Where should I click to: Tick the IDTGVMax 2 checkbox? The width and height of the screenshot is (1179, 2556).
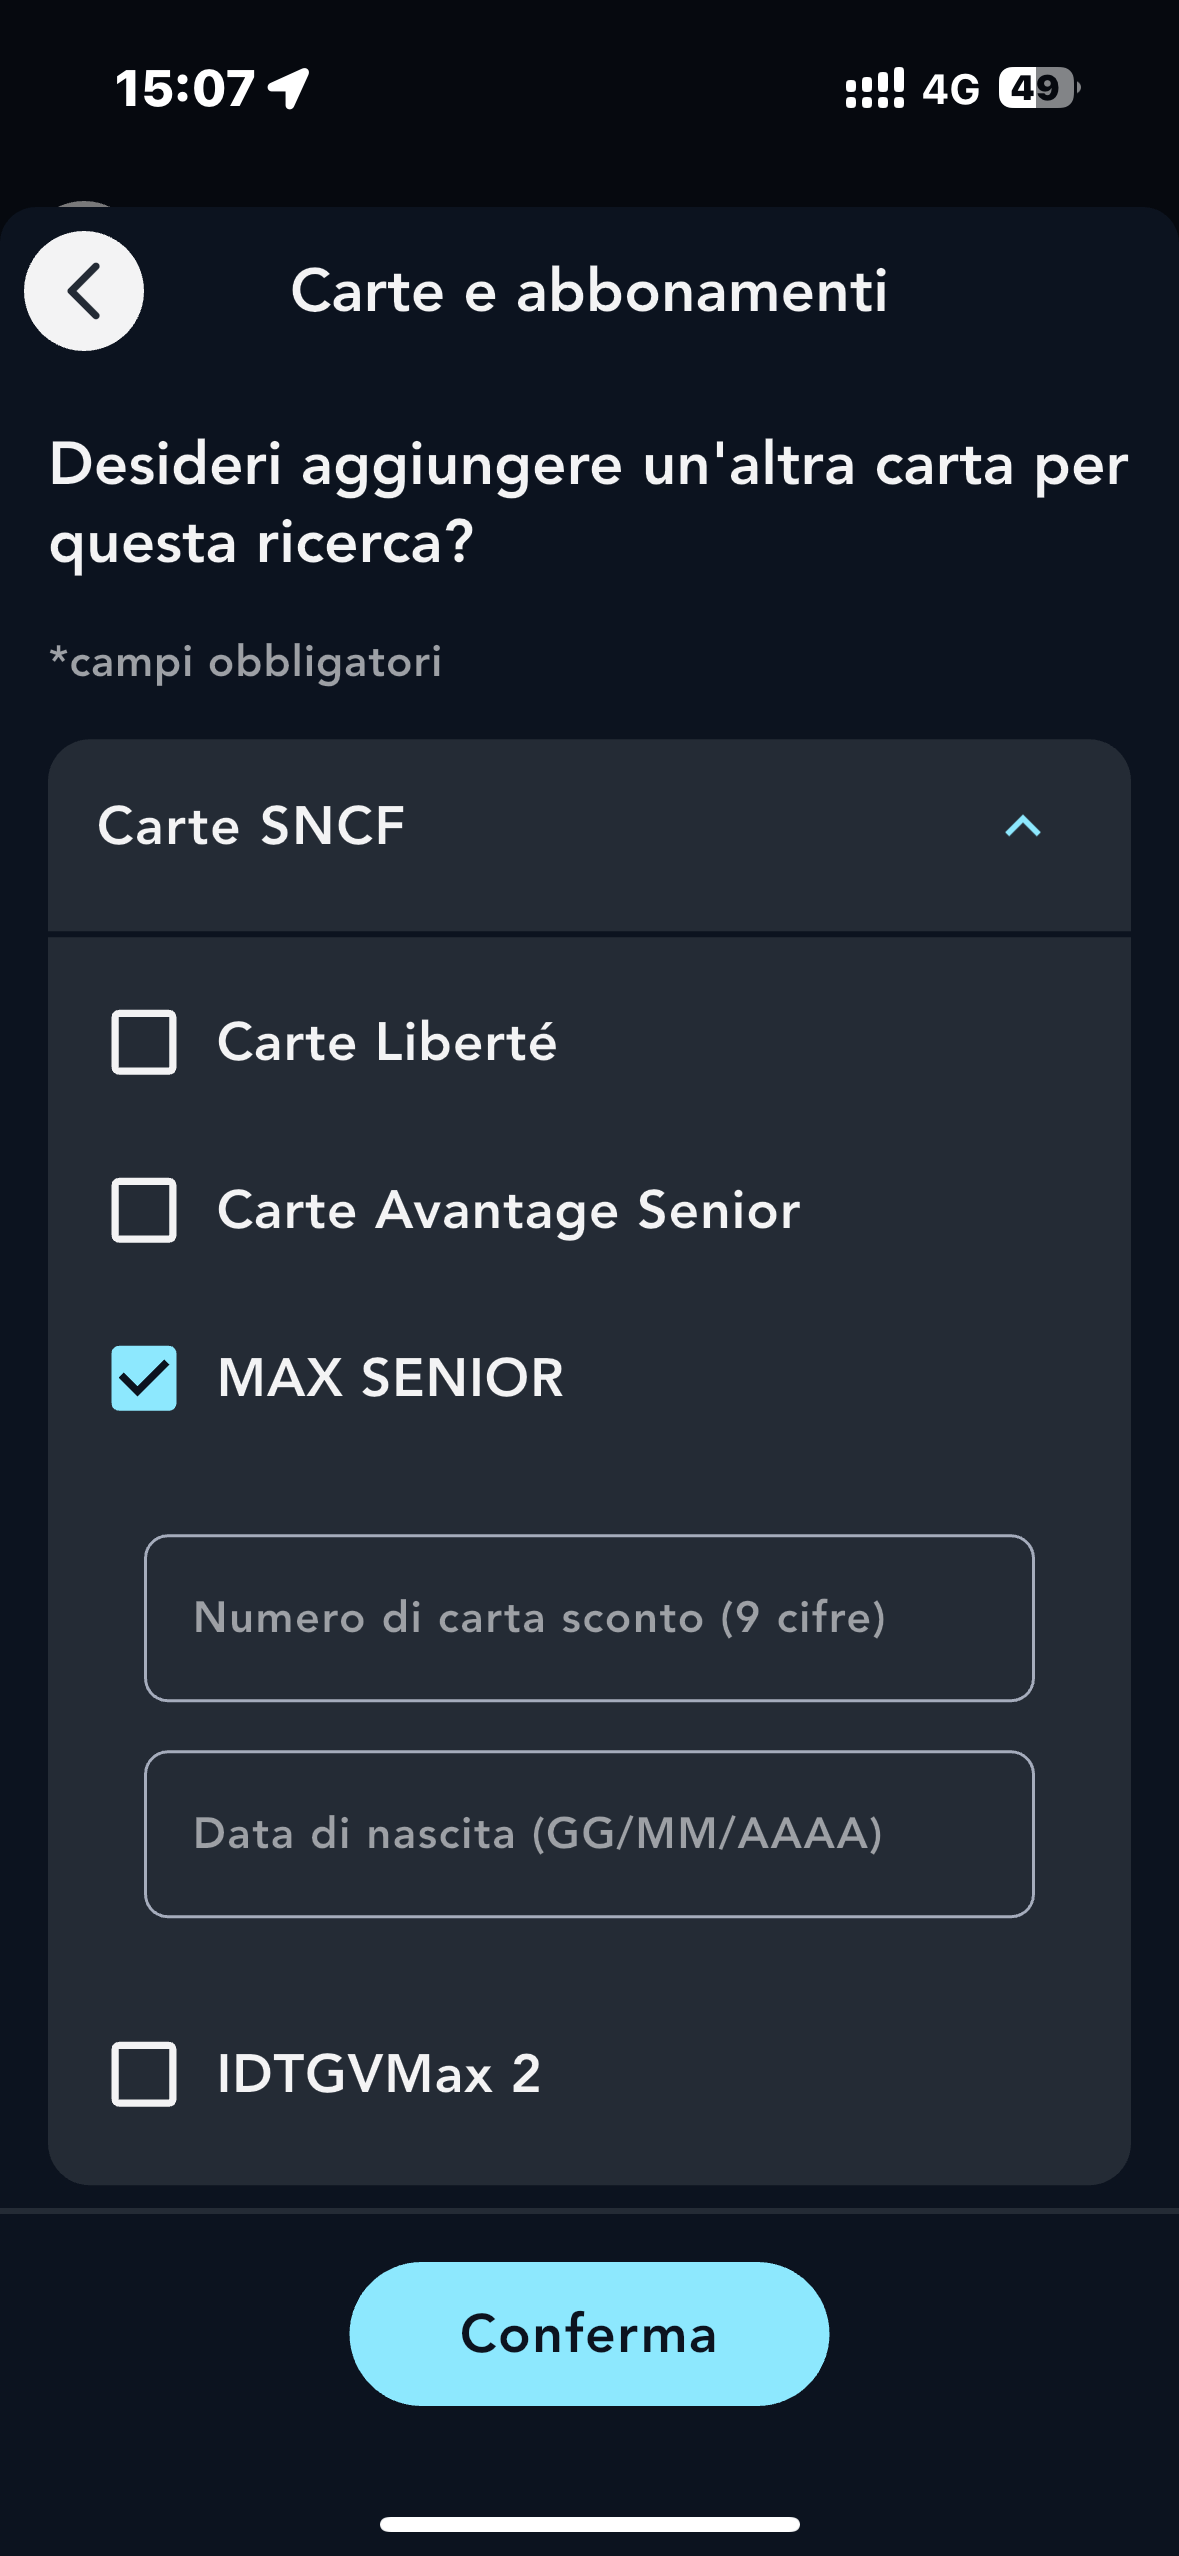(144, 2074)
